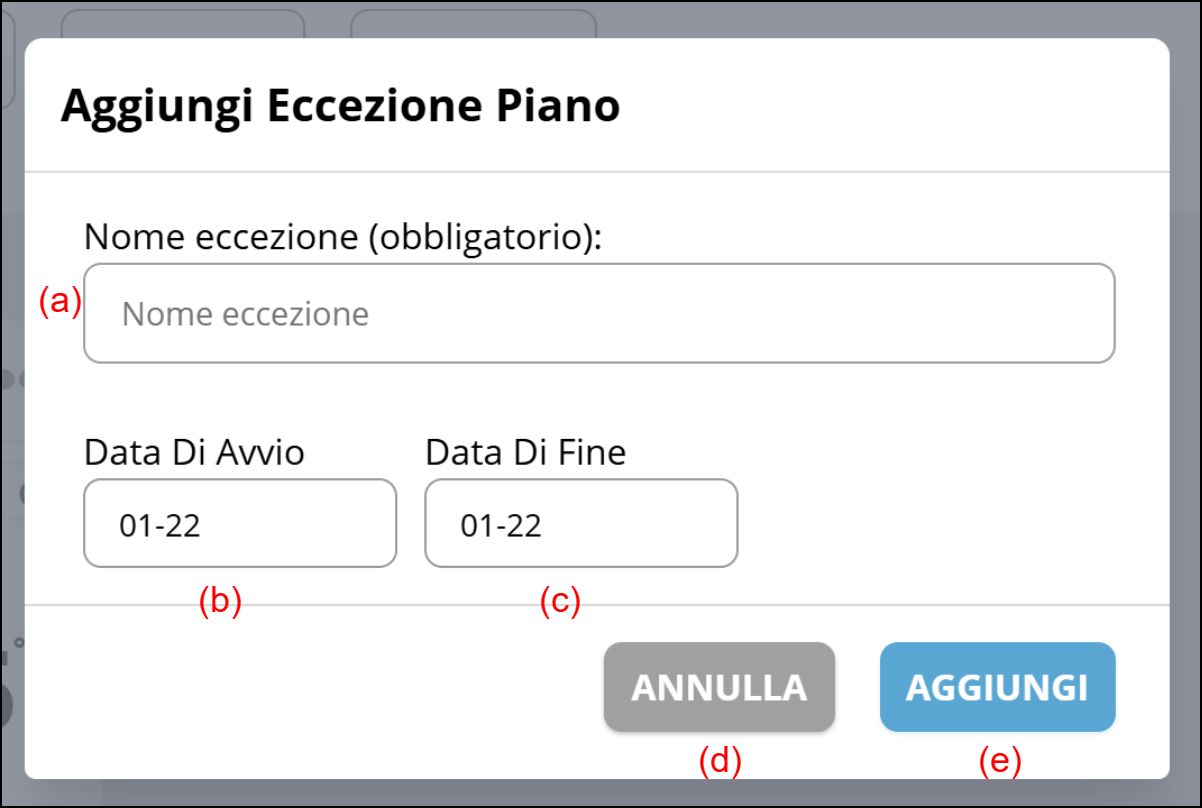Open the Data Di Fine date field
This screenshot has height=808, width=1202.
click(x=581, y=524)
